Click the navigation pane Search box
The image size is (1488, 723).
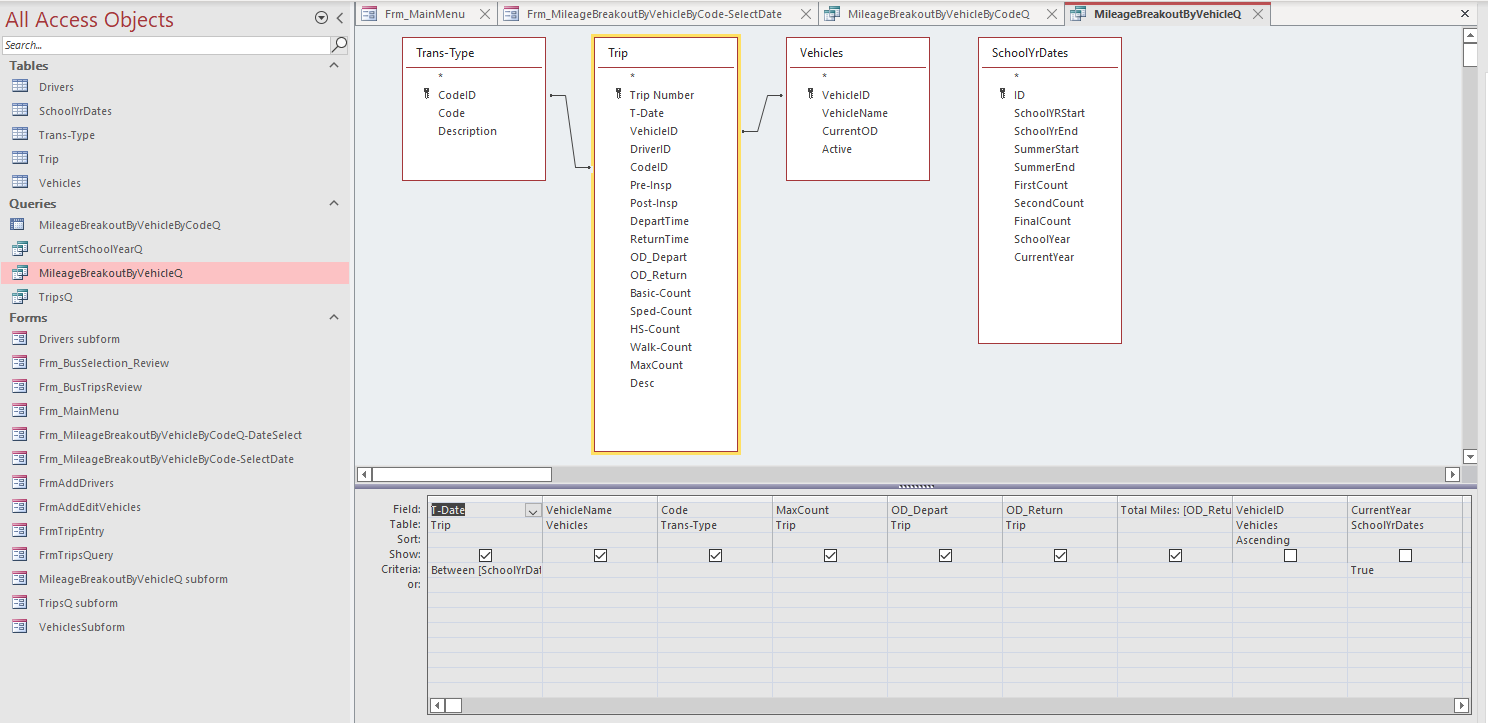[165, 45]
